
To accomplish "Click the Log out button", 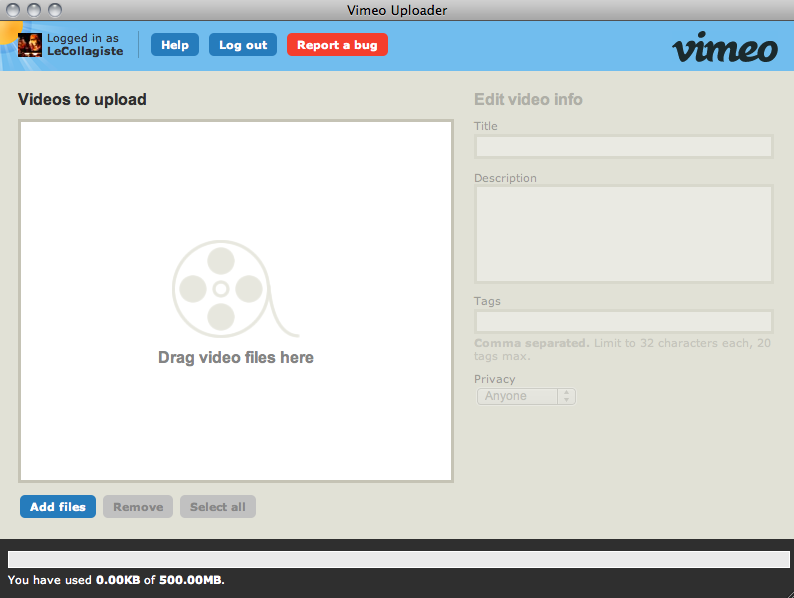I will coord(243,45).
